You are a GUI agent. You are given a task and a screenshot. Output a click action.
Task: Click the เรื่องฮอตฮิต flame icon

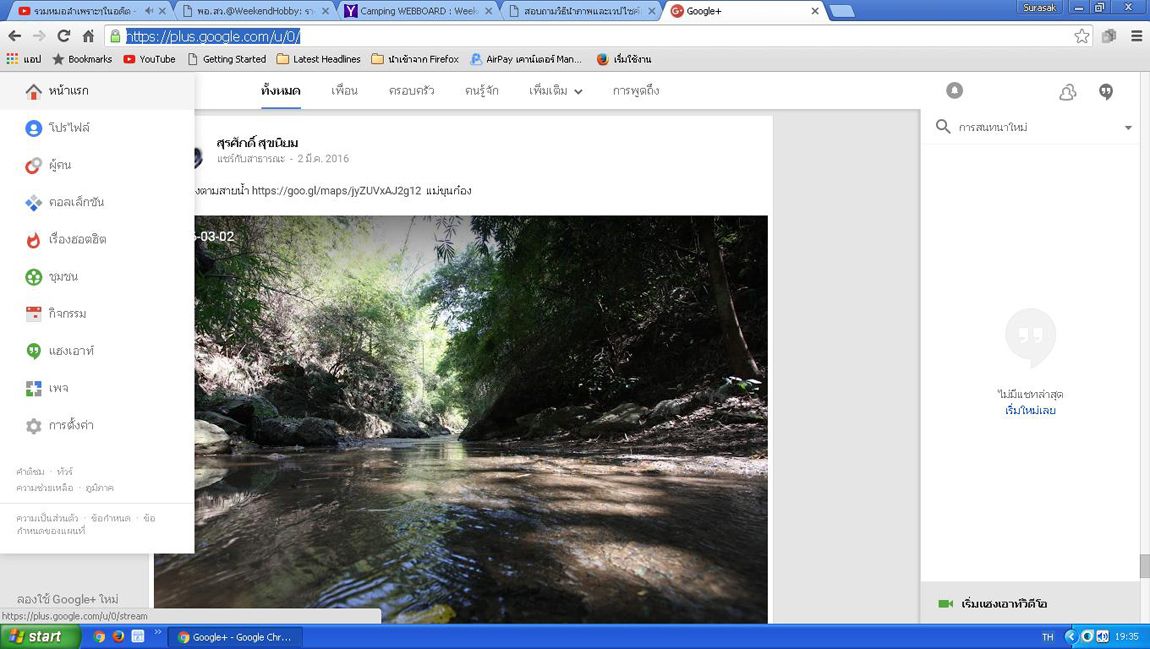click(x=33, y=240)
